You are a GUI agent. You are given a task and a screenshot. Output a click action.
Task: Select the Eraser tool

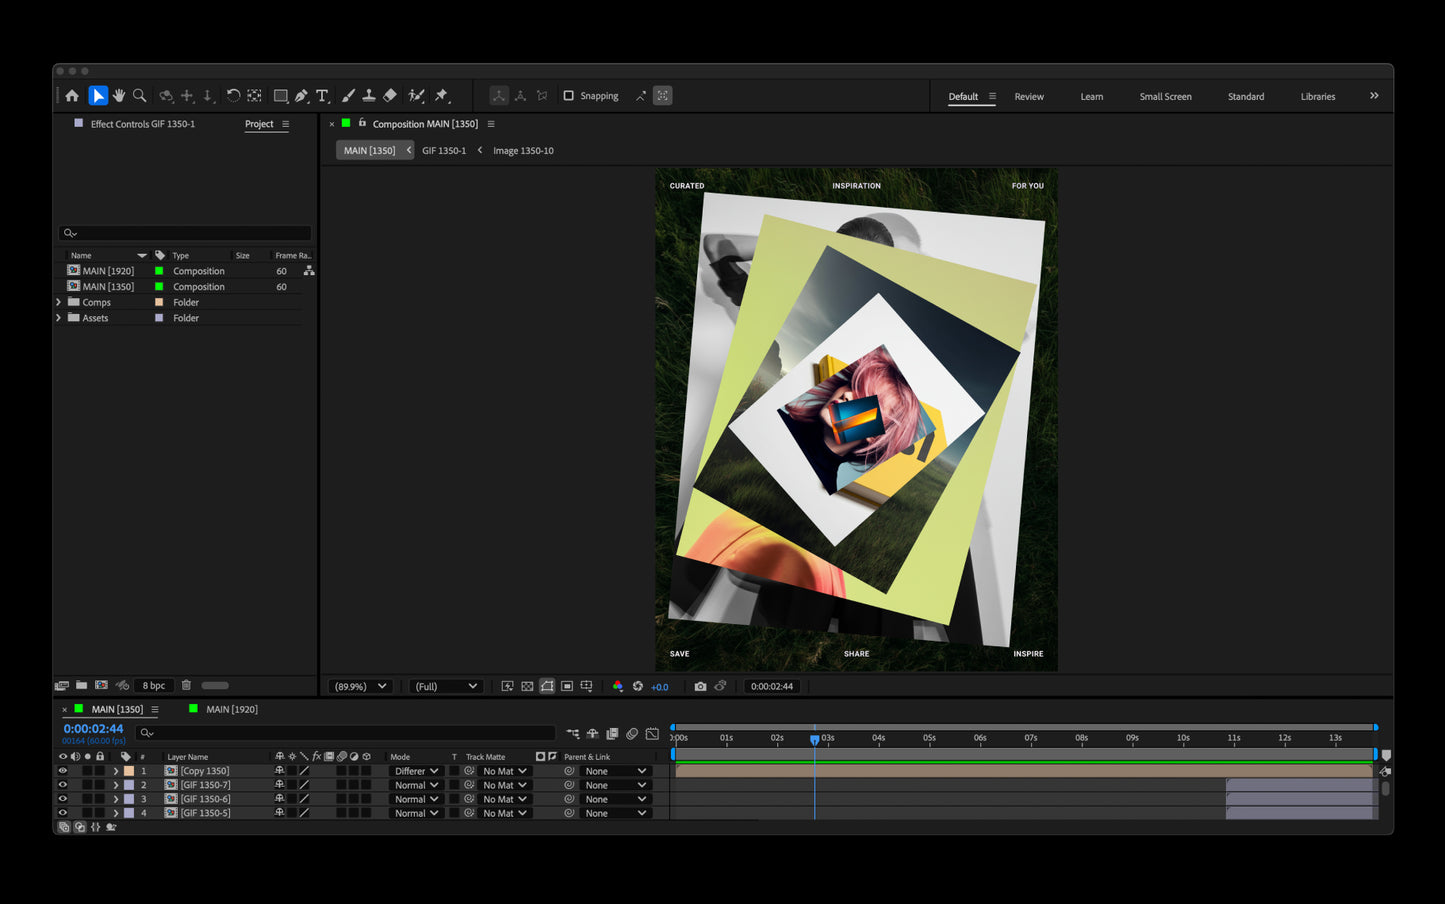[390, 96]
